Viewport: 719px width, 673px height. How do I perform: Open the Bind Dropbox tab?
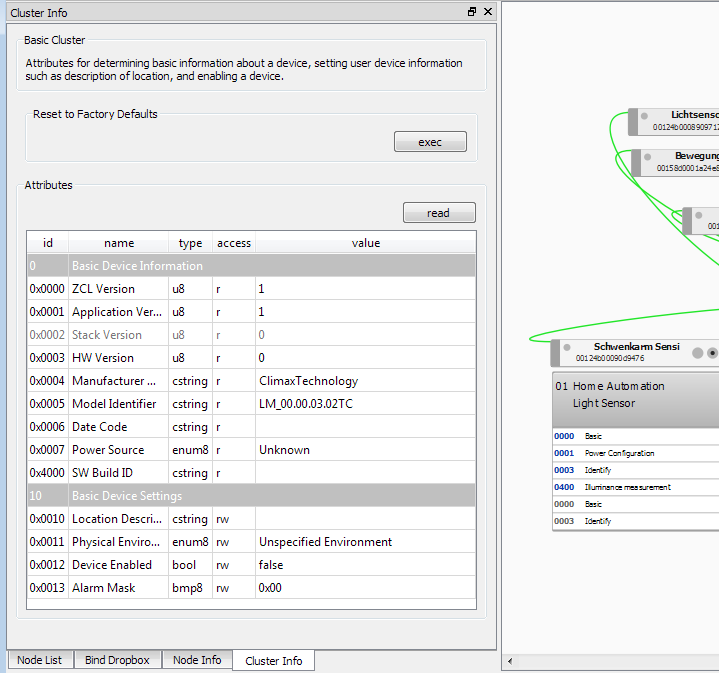pos(117,660)
